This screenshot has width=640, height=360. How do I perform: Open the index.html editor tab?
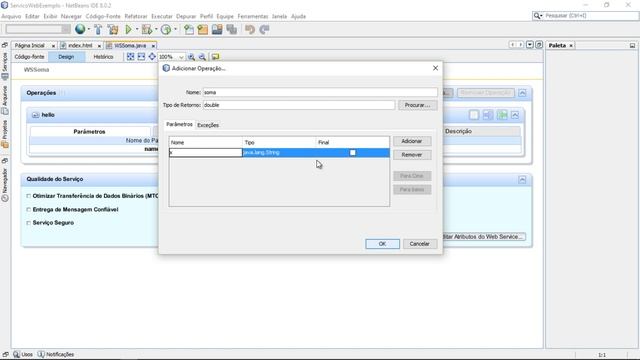(80, 46)
